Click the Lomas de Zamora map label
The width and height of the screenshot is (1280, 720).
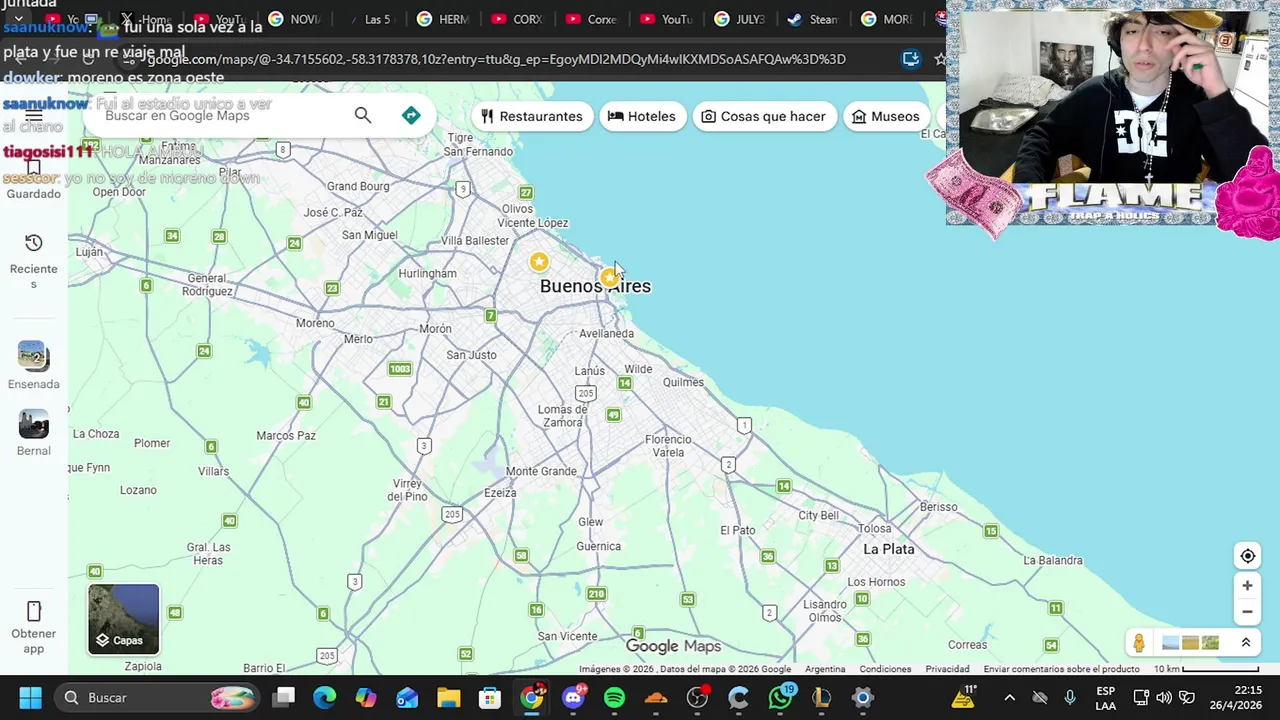(x=562, y=416)
